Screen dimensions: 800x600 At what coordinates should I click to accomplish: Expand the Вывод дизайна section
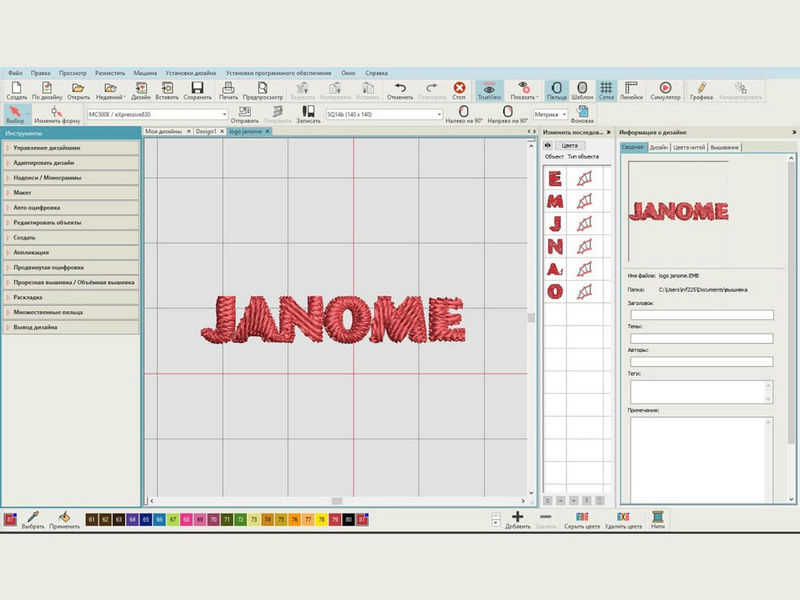(71, 328)
